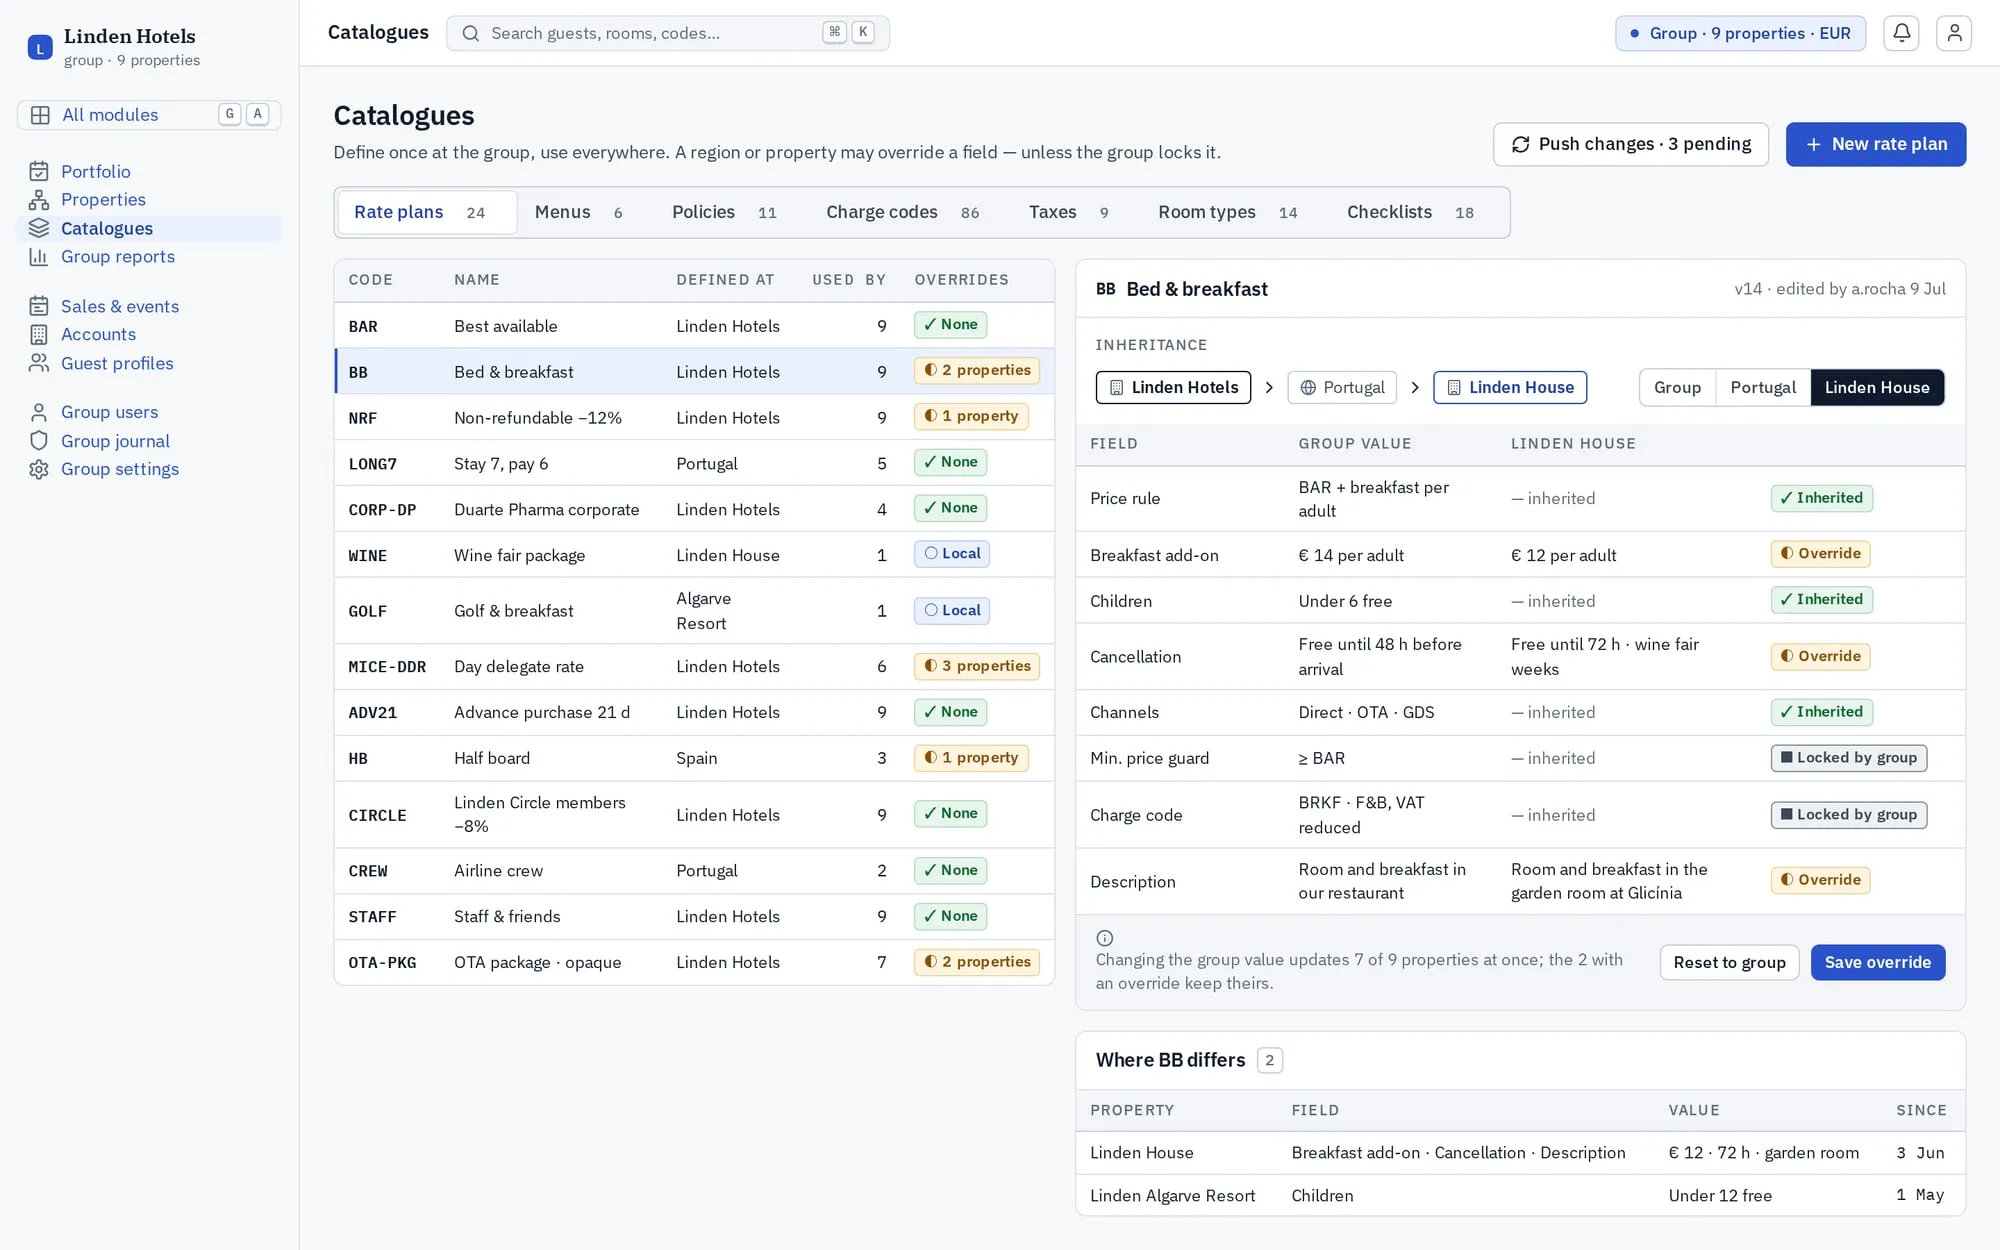2000x1250 pixels.
Task: Click Portugal inheritance breadcrumb chip
Action: pos(1342,387)
